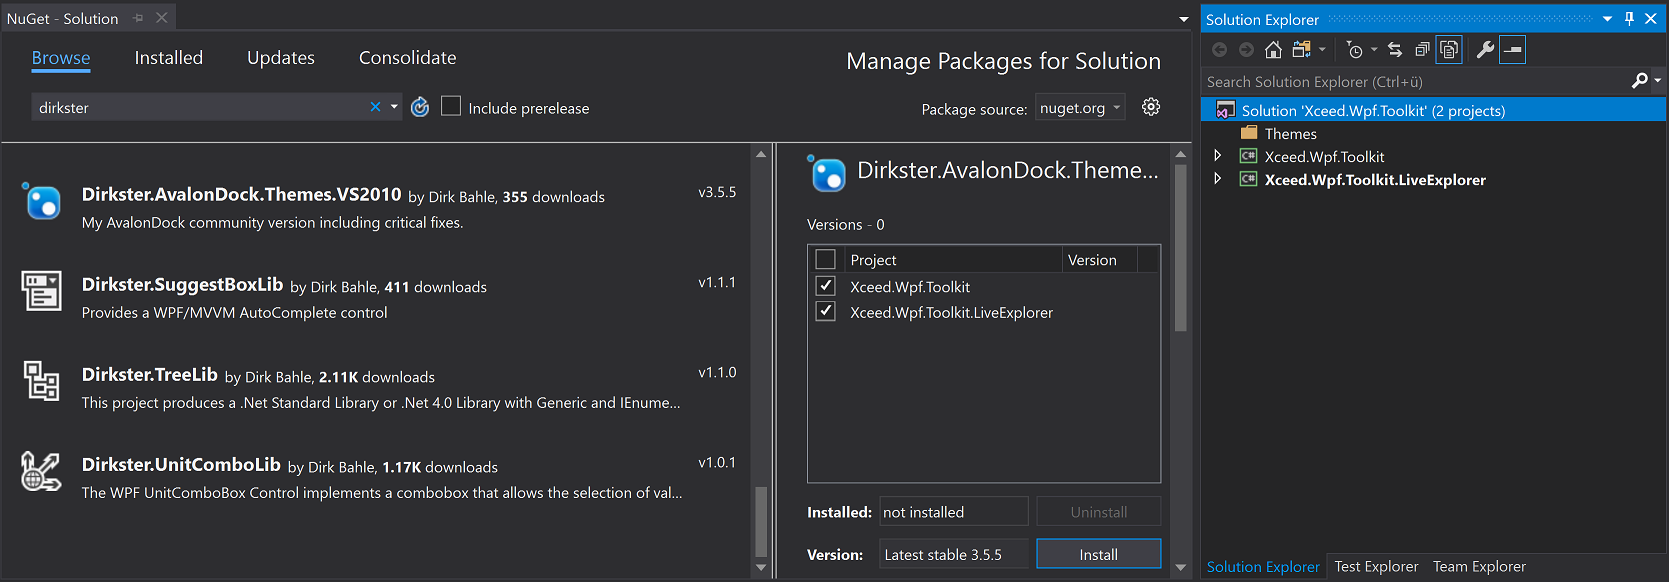Click the Solution Explorer search magnifier icon
1669x582 pixels.
(1639, 81)
